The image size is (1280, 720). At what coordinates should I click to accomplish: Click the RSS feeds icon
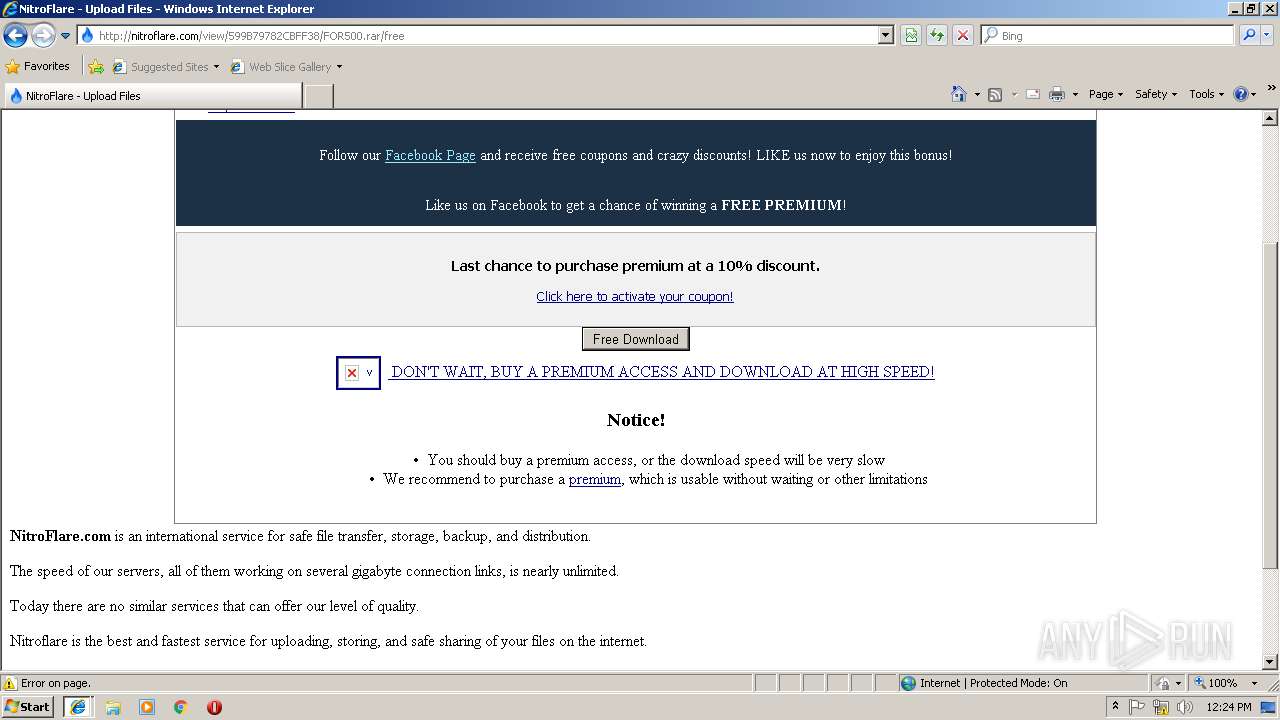pyautogui.click(x=995, y=94)
